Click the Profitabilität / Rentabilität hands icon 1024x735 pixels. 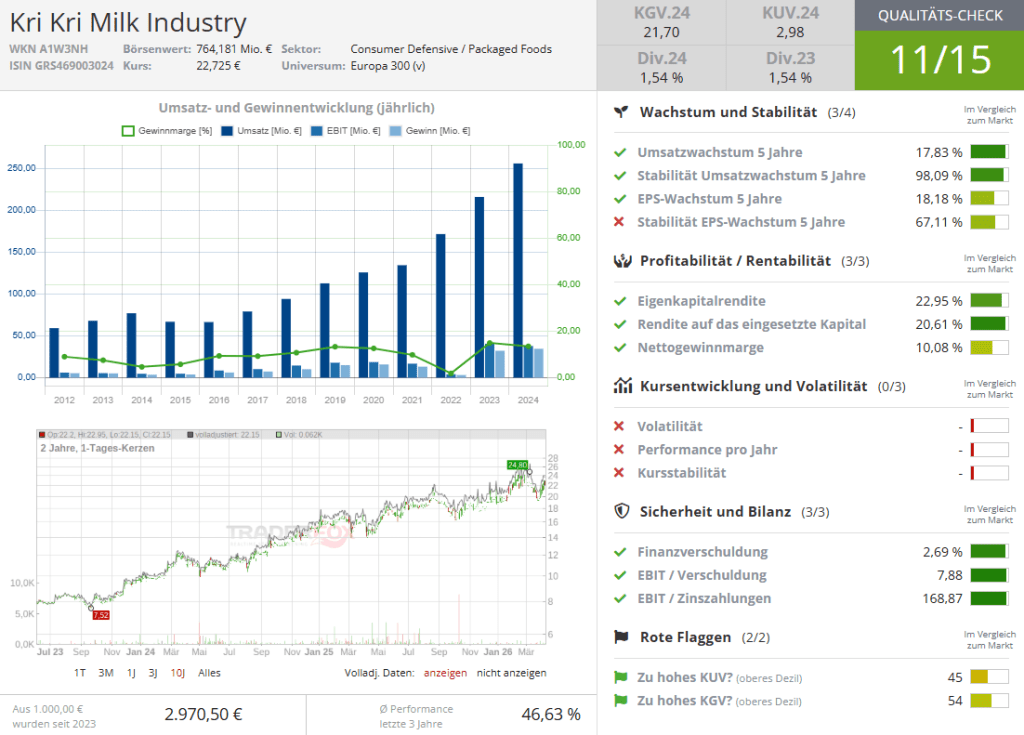click(621, 261)
